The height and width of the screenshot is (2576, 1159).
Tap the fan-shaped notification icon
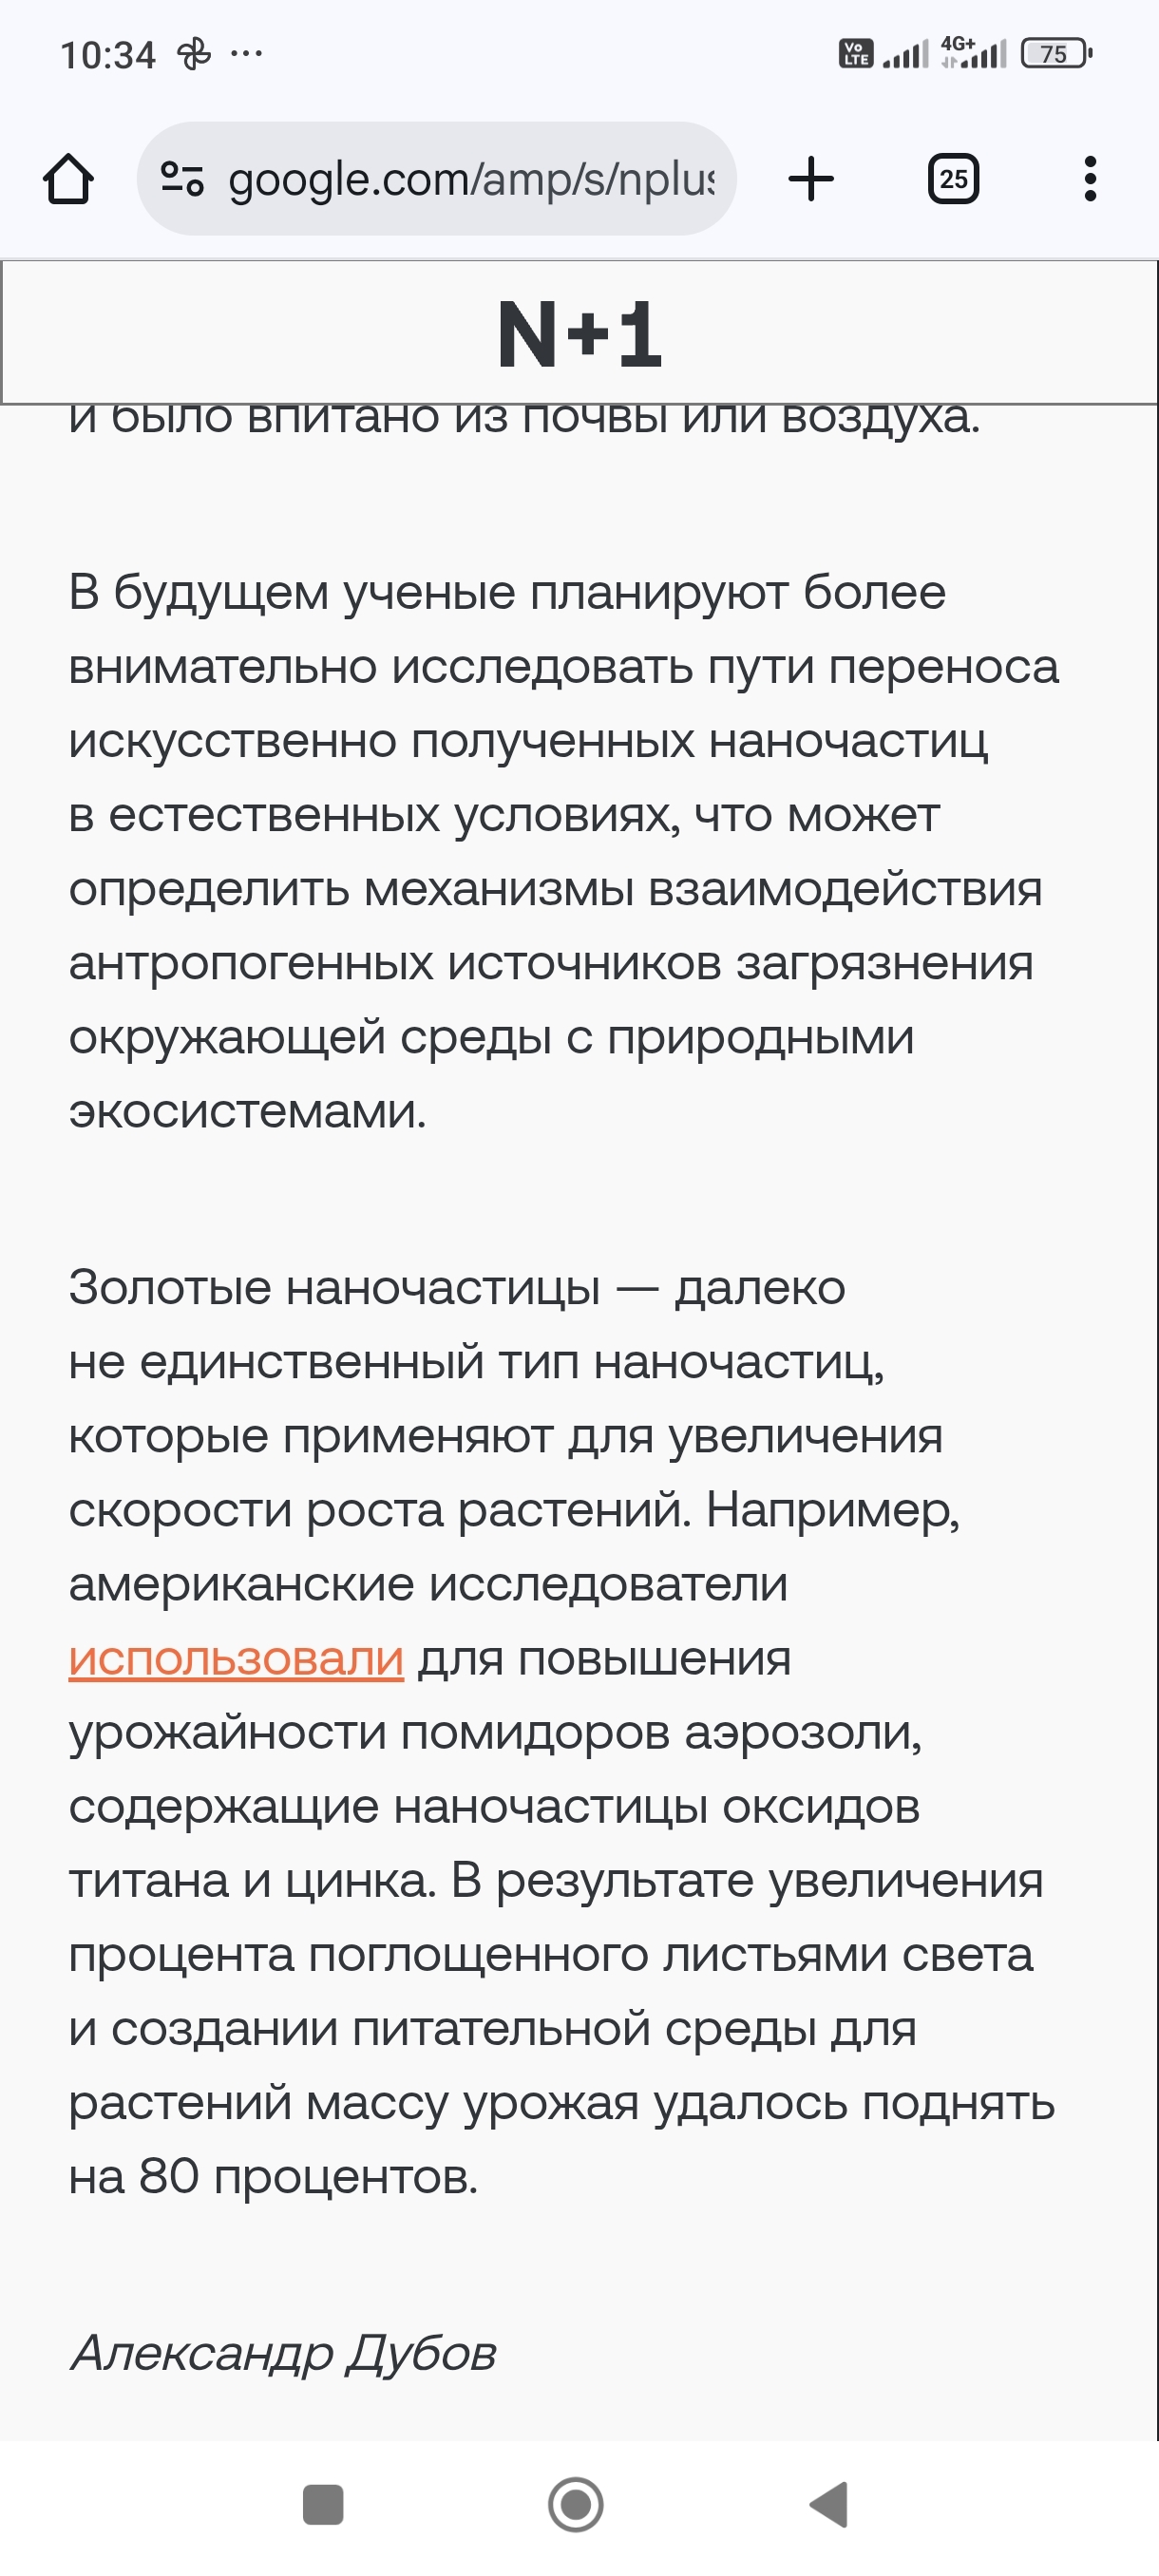coord(194,54)
